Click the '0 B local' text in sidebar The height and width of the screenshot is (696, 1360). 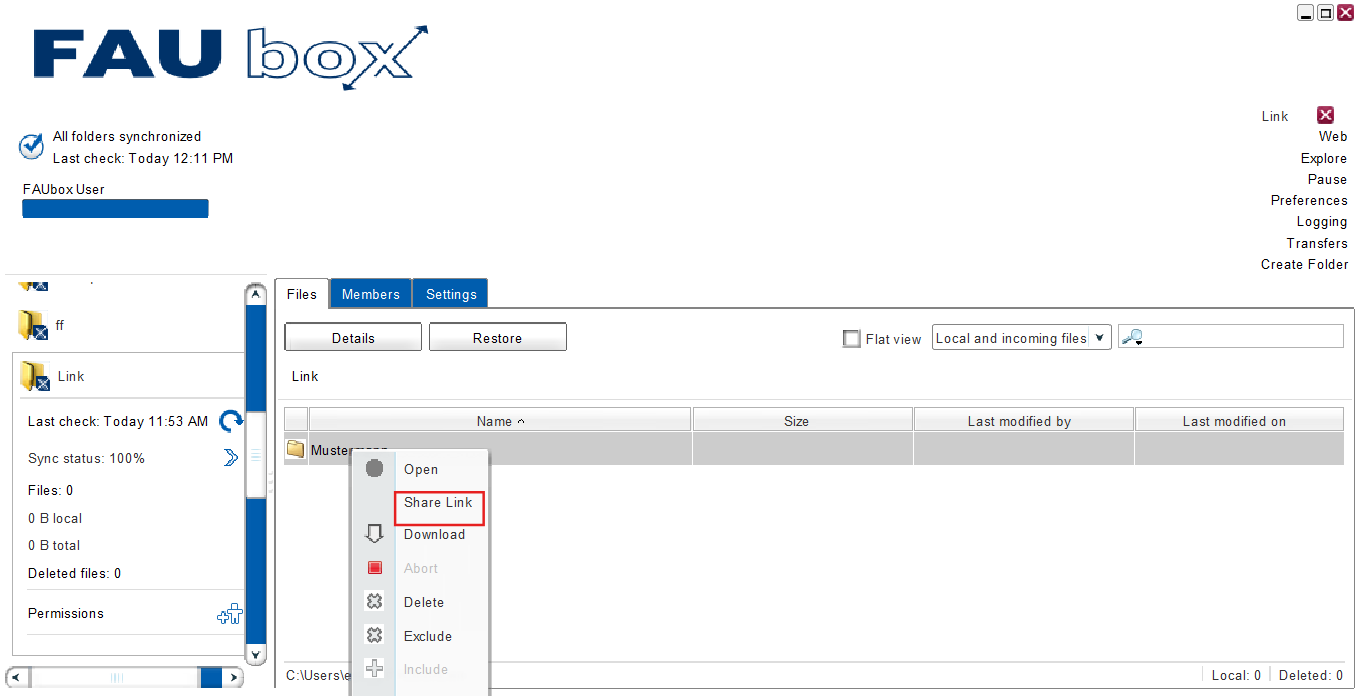(55, 518)
